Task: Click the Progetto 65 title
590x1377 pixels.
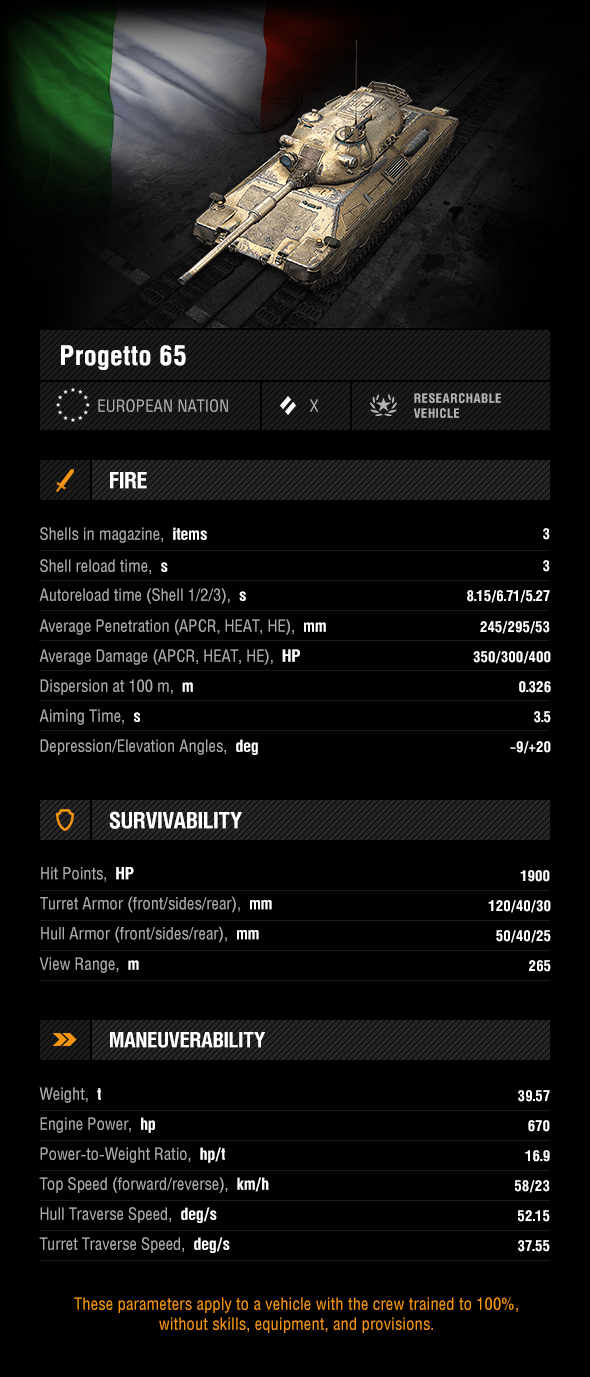Action: tap(123, 356)
